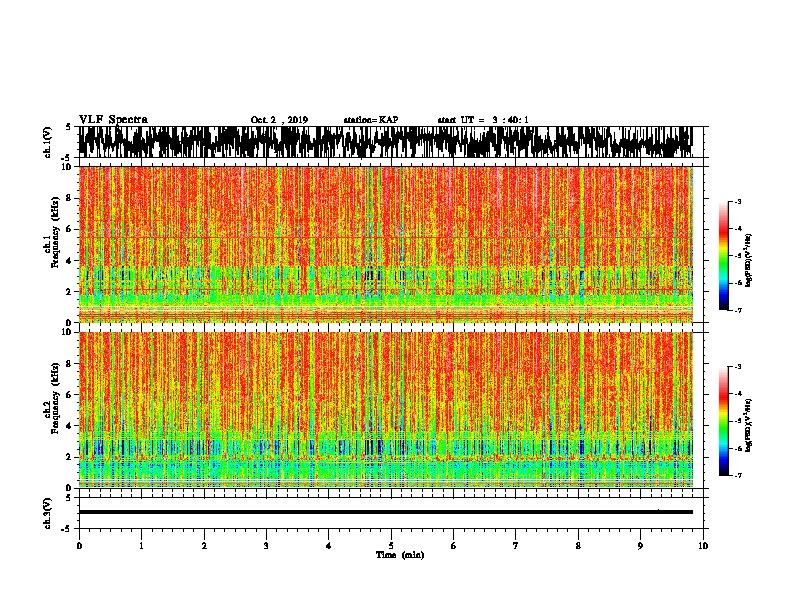The image size is (792, 612).
Task: Click the time axis tick label "1"
Action: click(x=141, y=546)
